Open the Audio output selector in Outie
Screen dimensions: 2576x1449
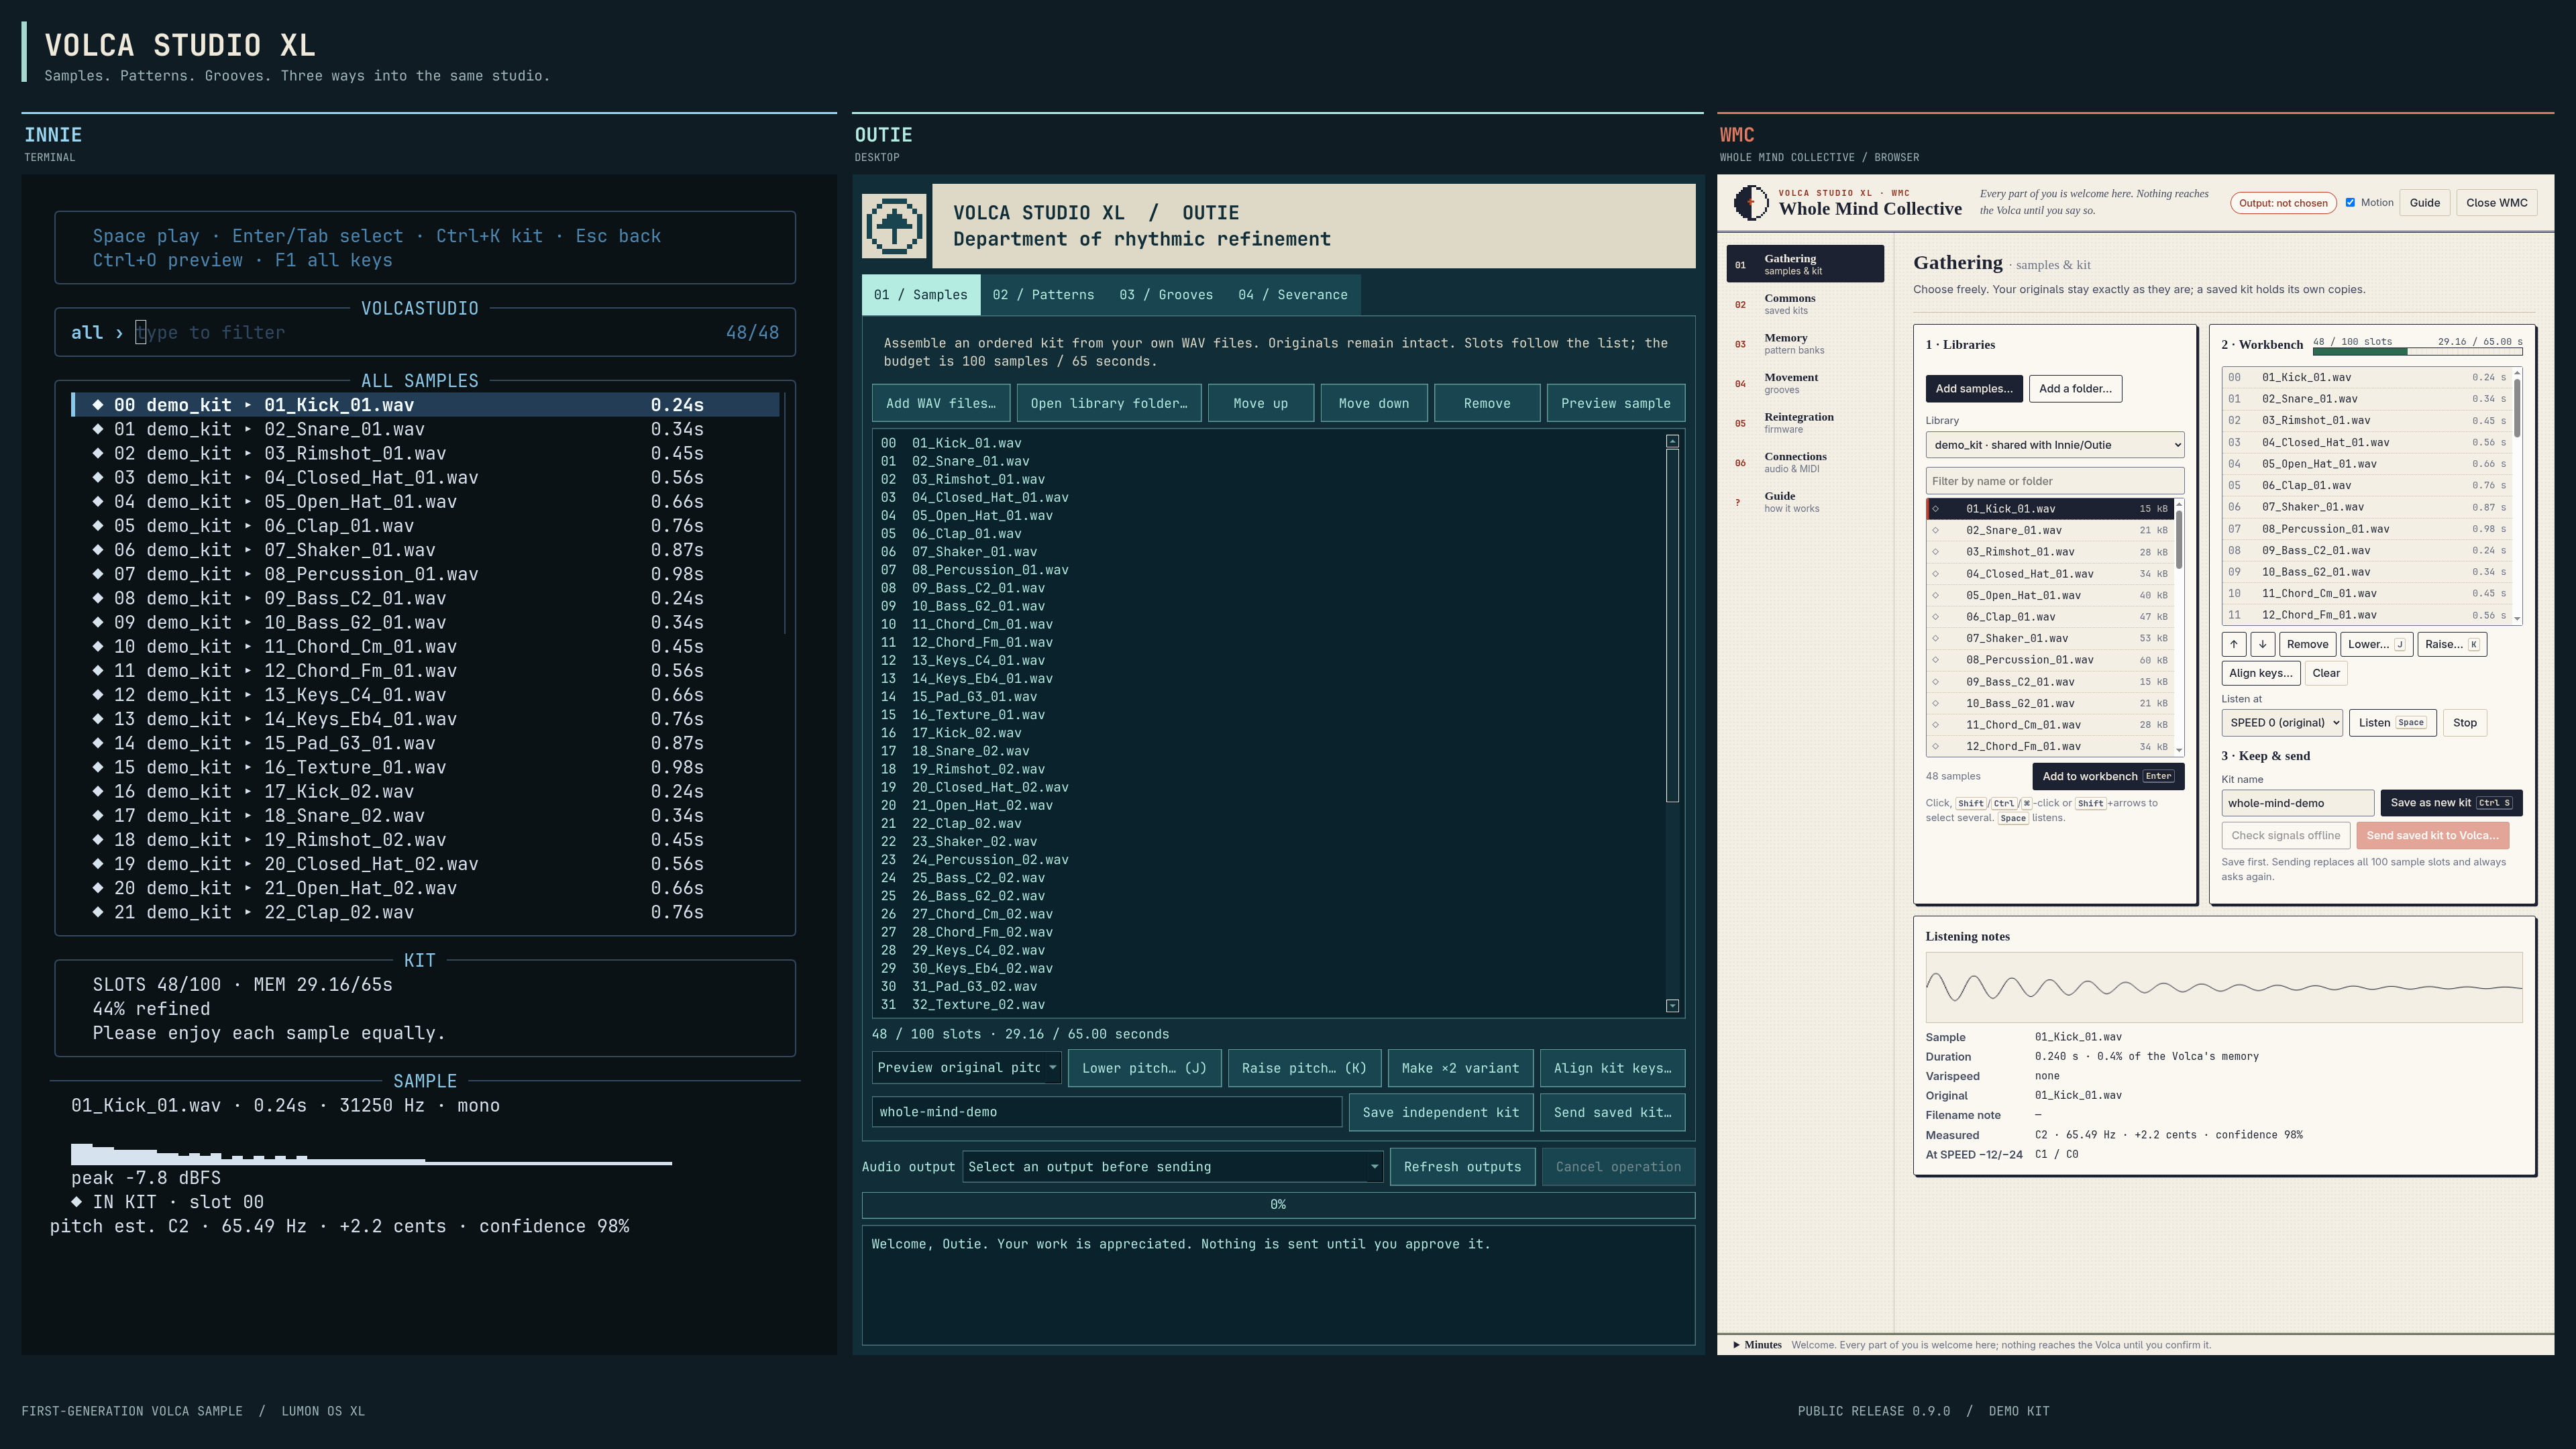point(1173,1167)
